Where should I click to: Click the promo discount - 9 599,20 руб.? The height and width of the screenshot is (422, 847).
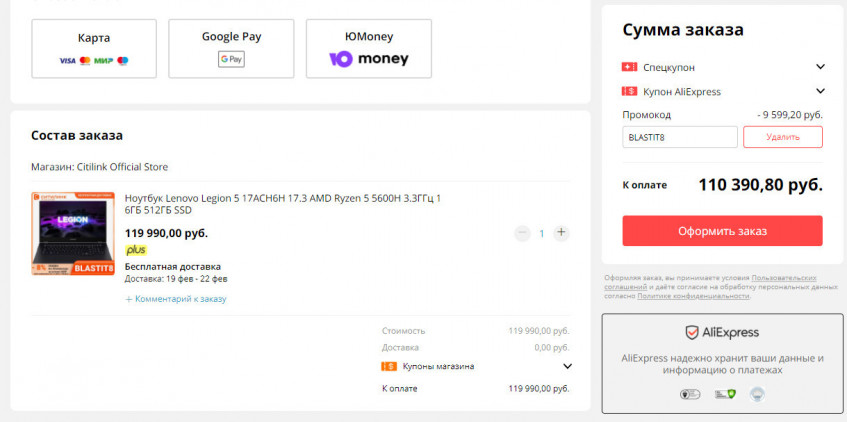click(790, 115)
